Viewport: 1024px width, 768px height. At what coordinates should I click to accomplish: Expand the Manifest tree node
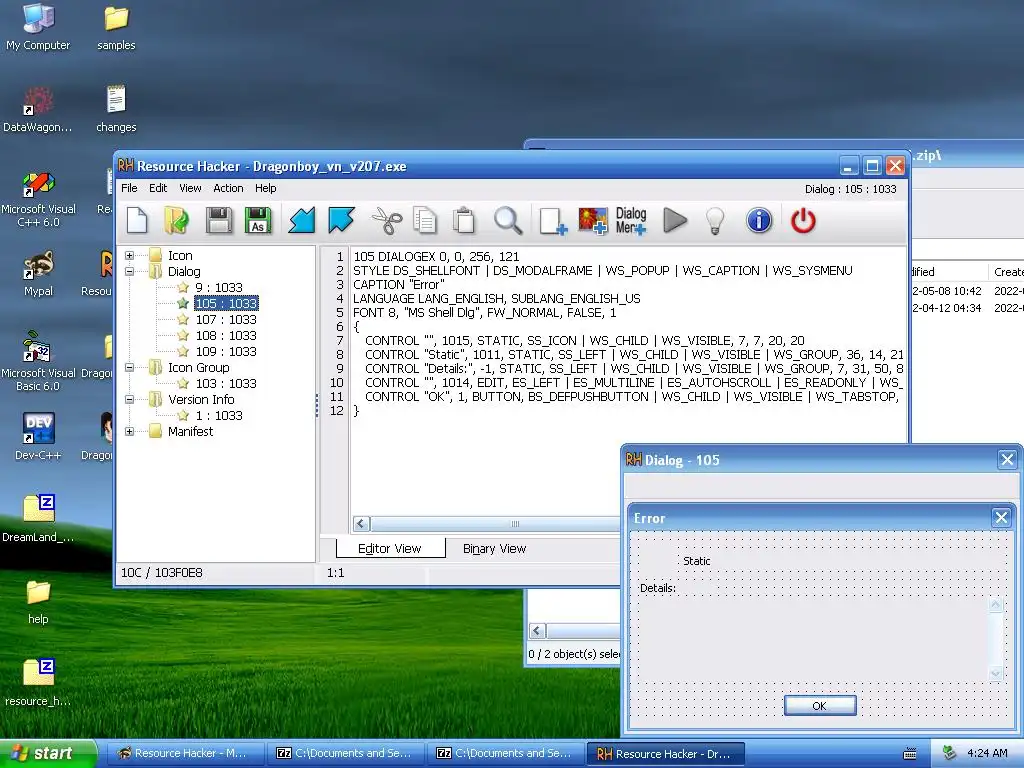(x=129, y=432)
